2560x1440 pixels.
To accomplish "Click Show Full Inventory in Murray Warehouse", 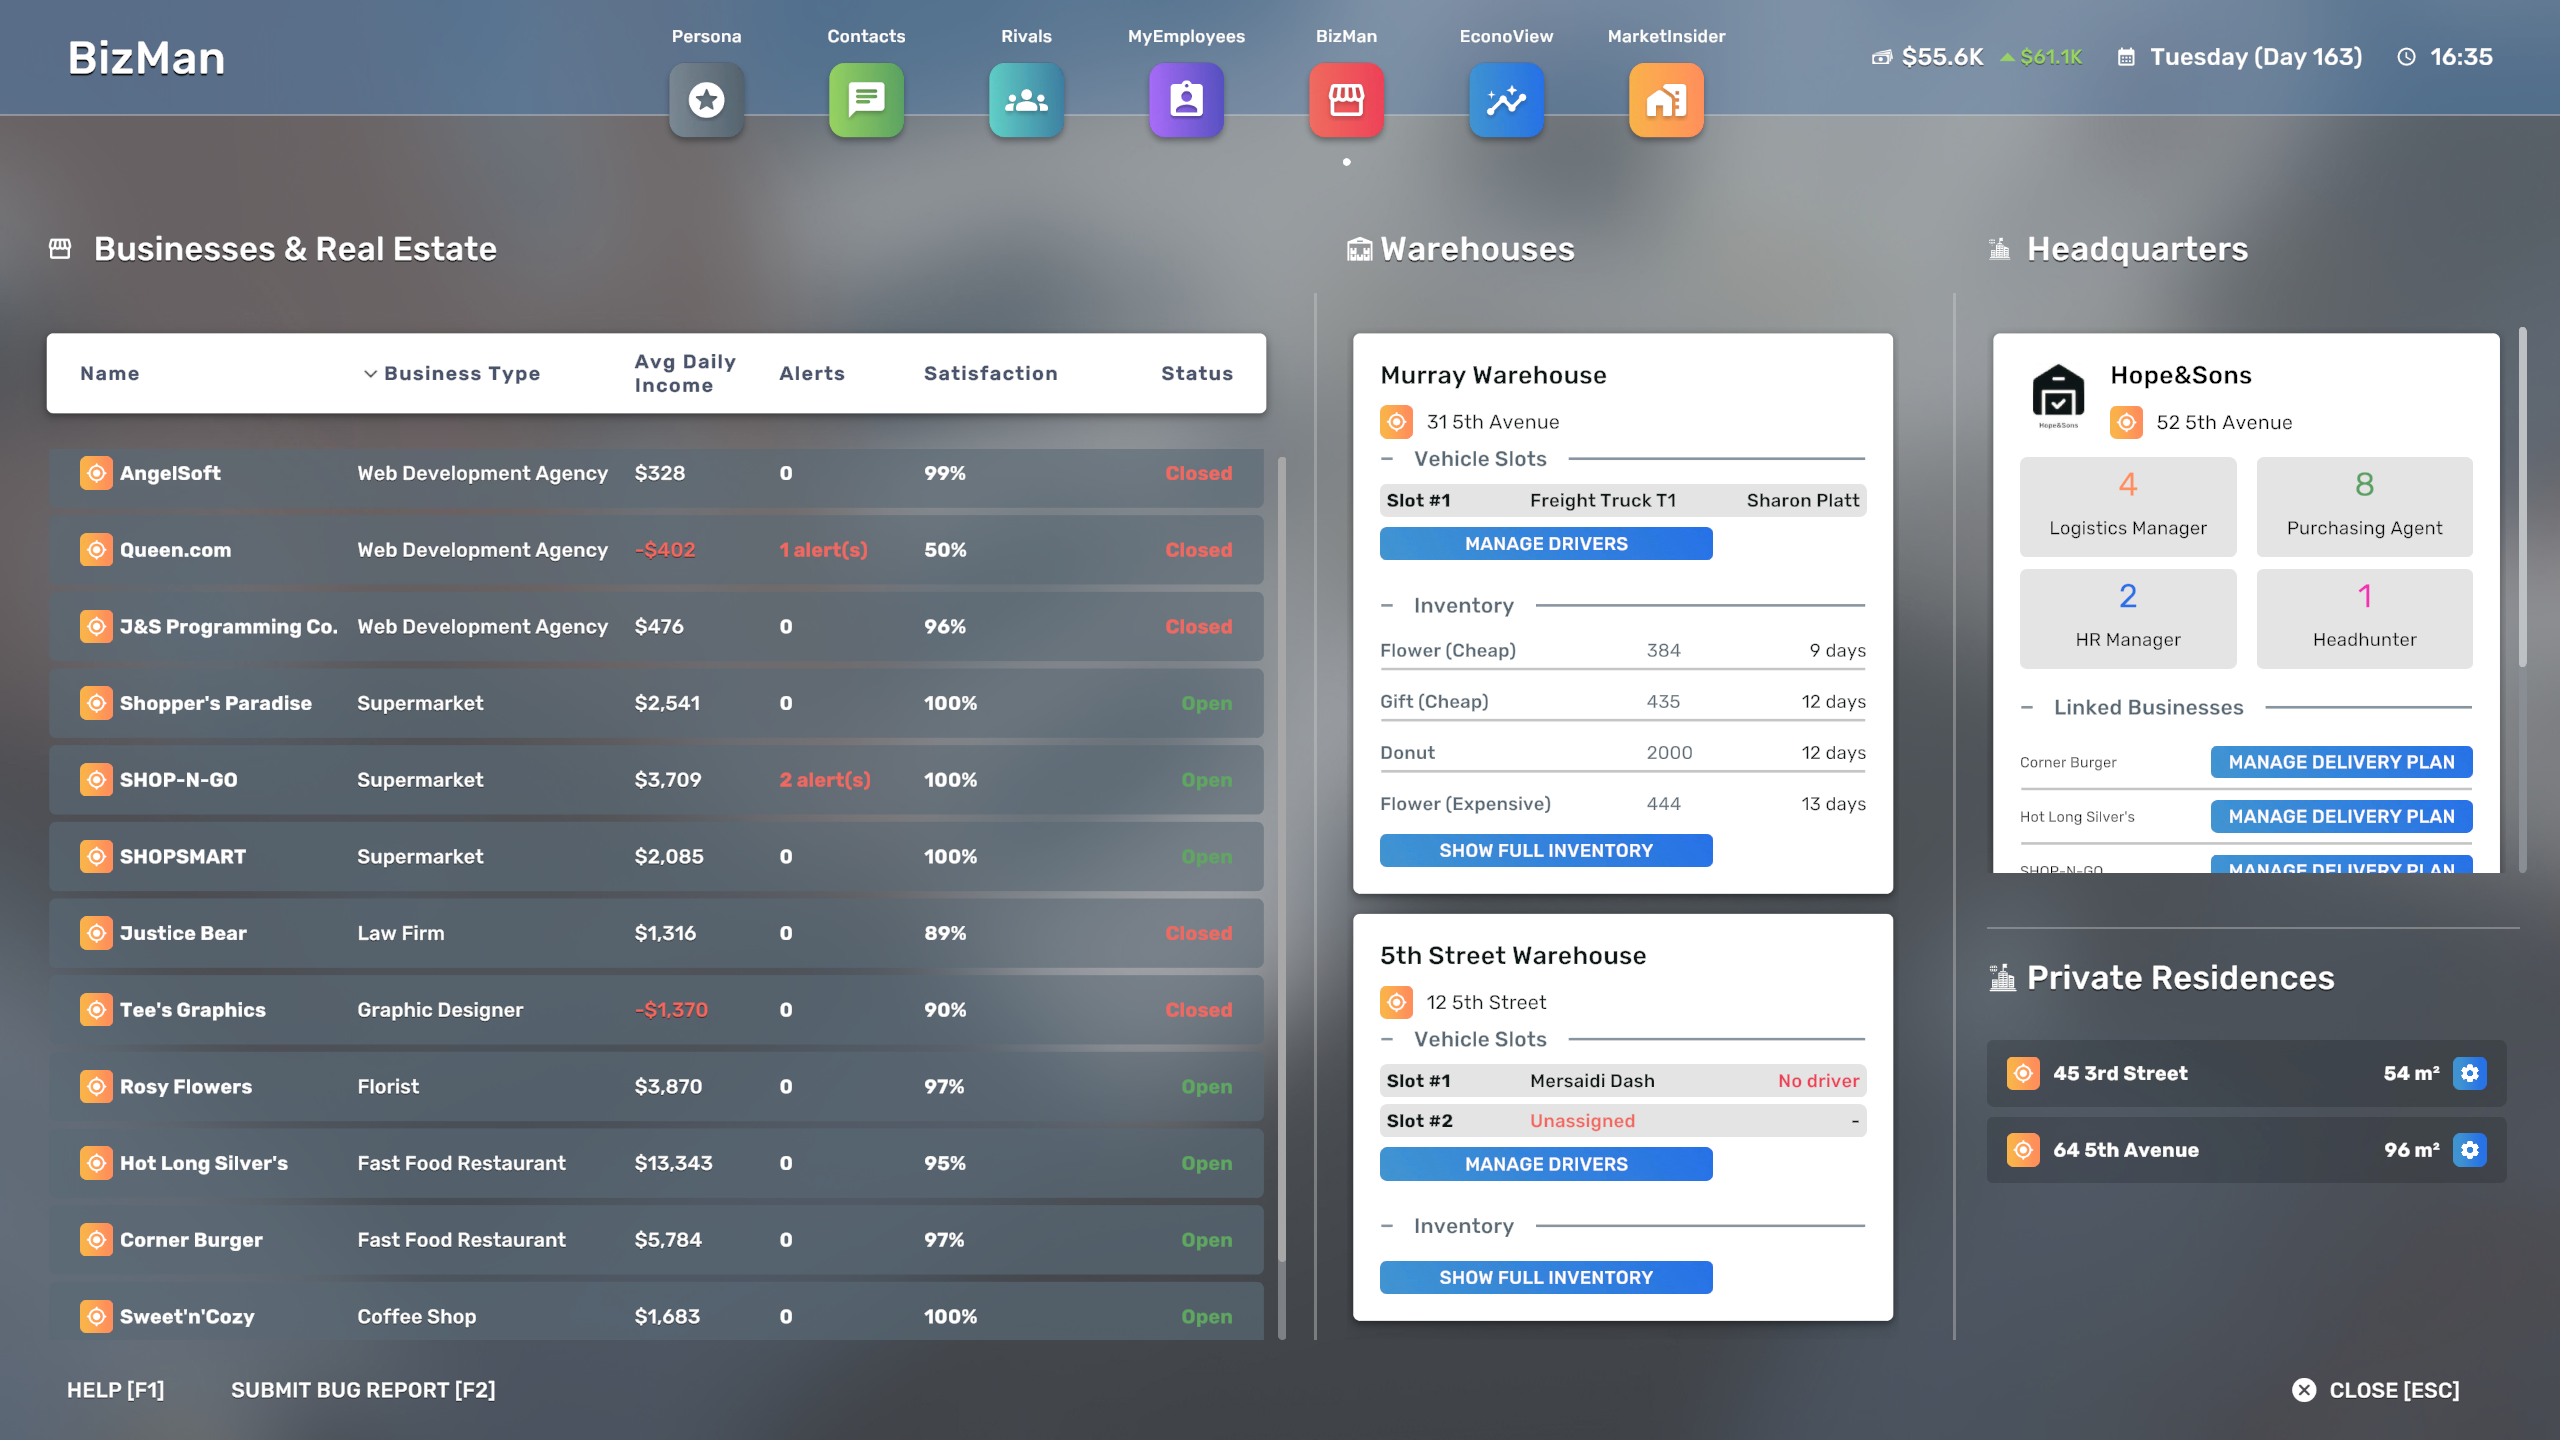I will pyautogui.click(x=1545, y=850).
